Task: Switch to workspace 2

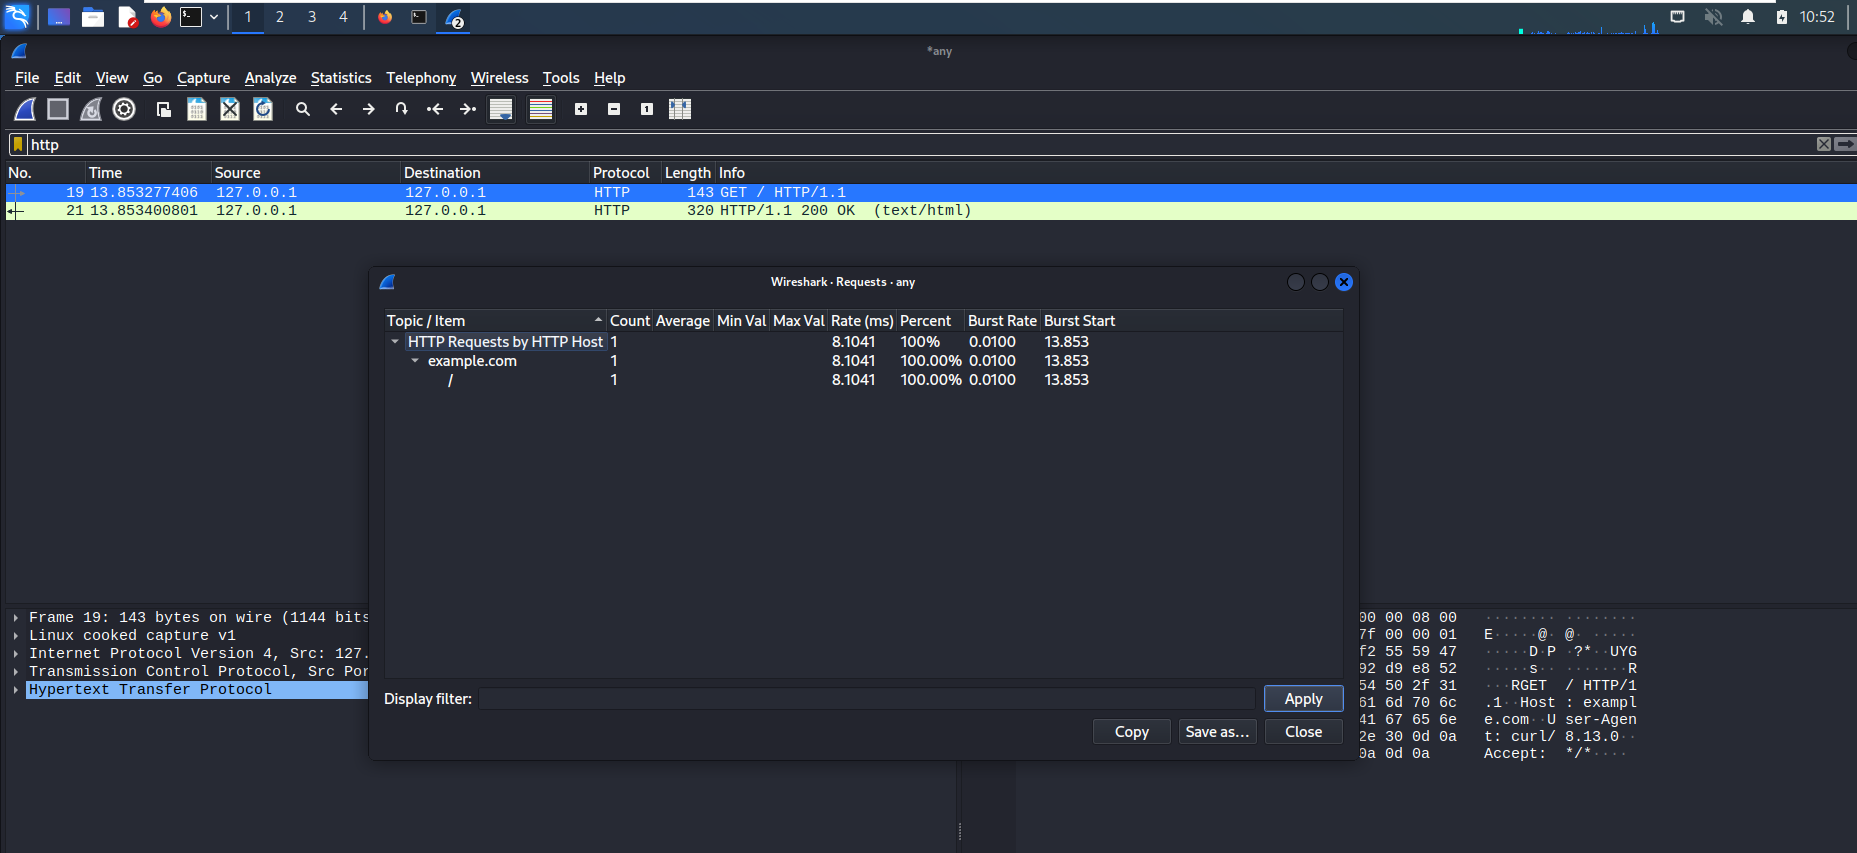Action: pos(280,17)
